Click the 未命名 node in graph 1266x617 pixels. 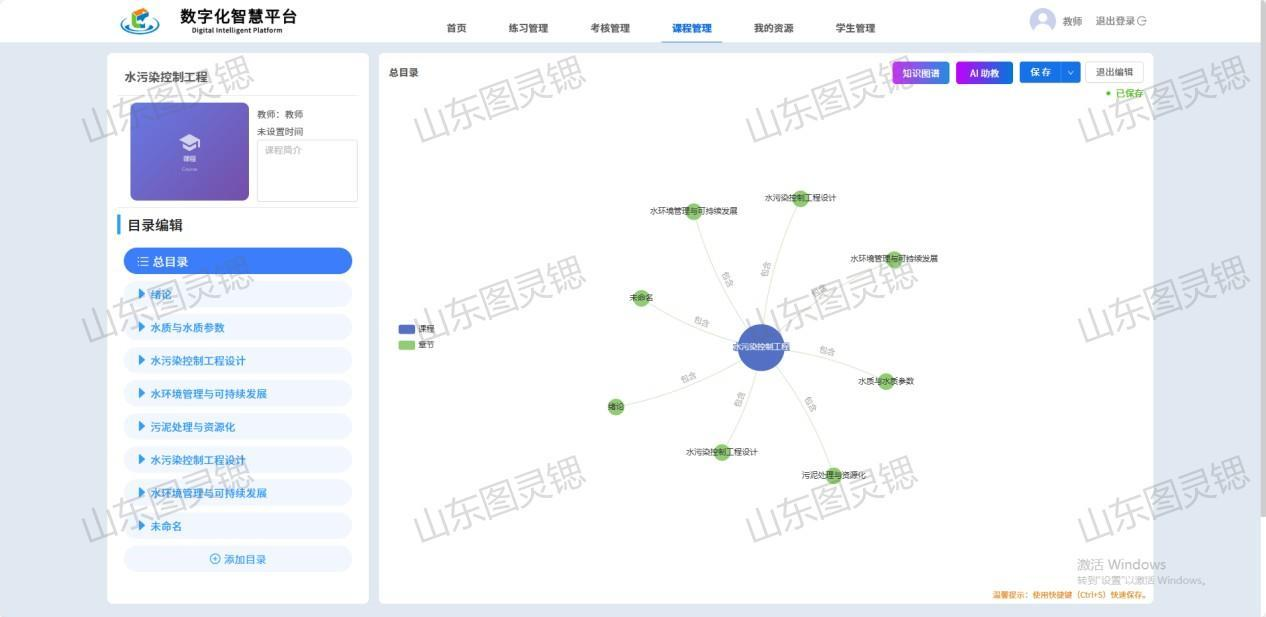[642, 298]
